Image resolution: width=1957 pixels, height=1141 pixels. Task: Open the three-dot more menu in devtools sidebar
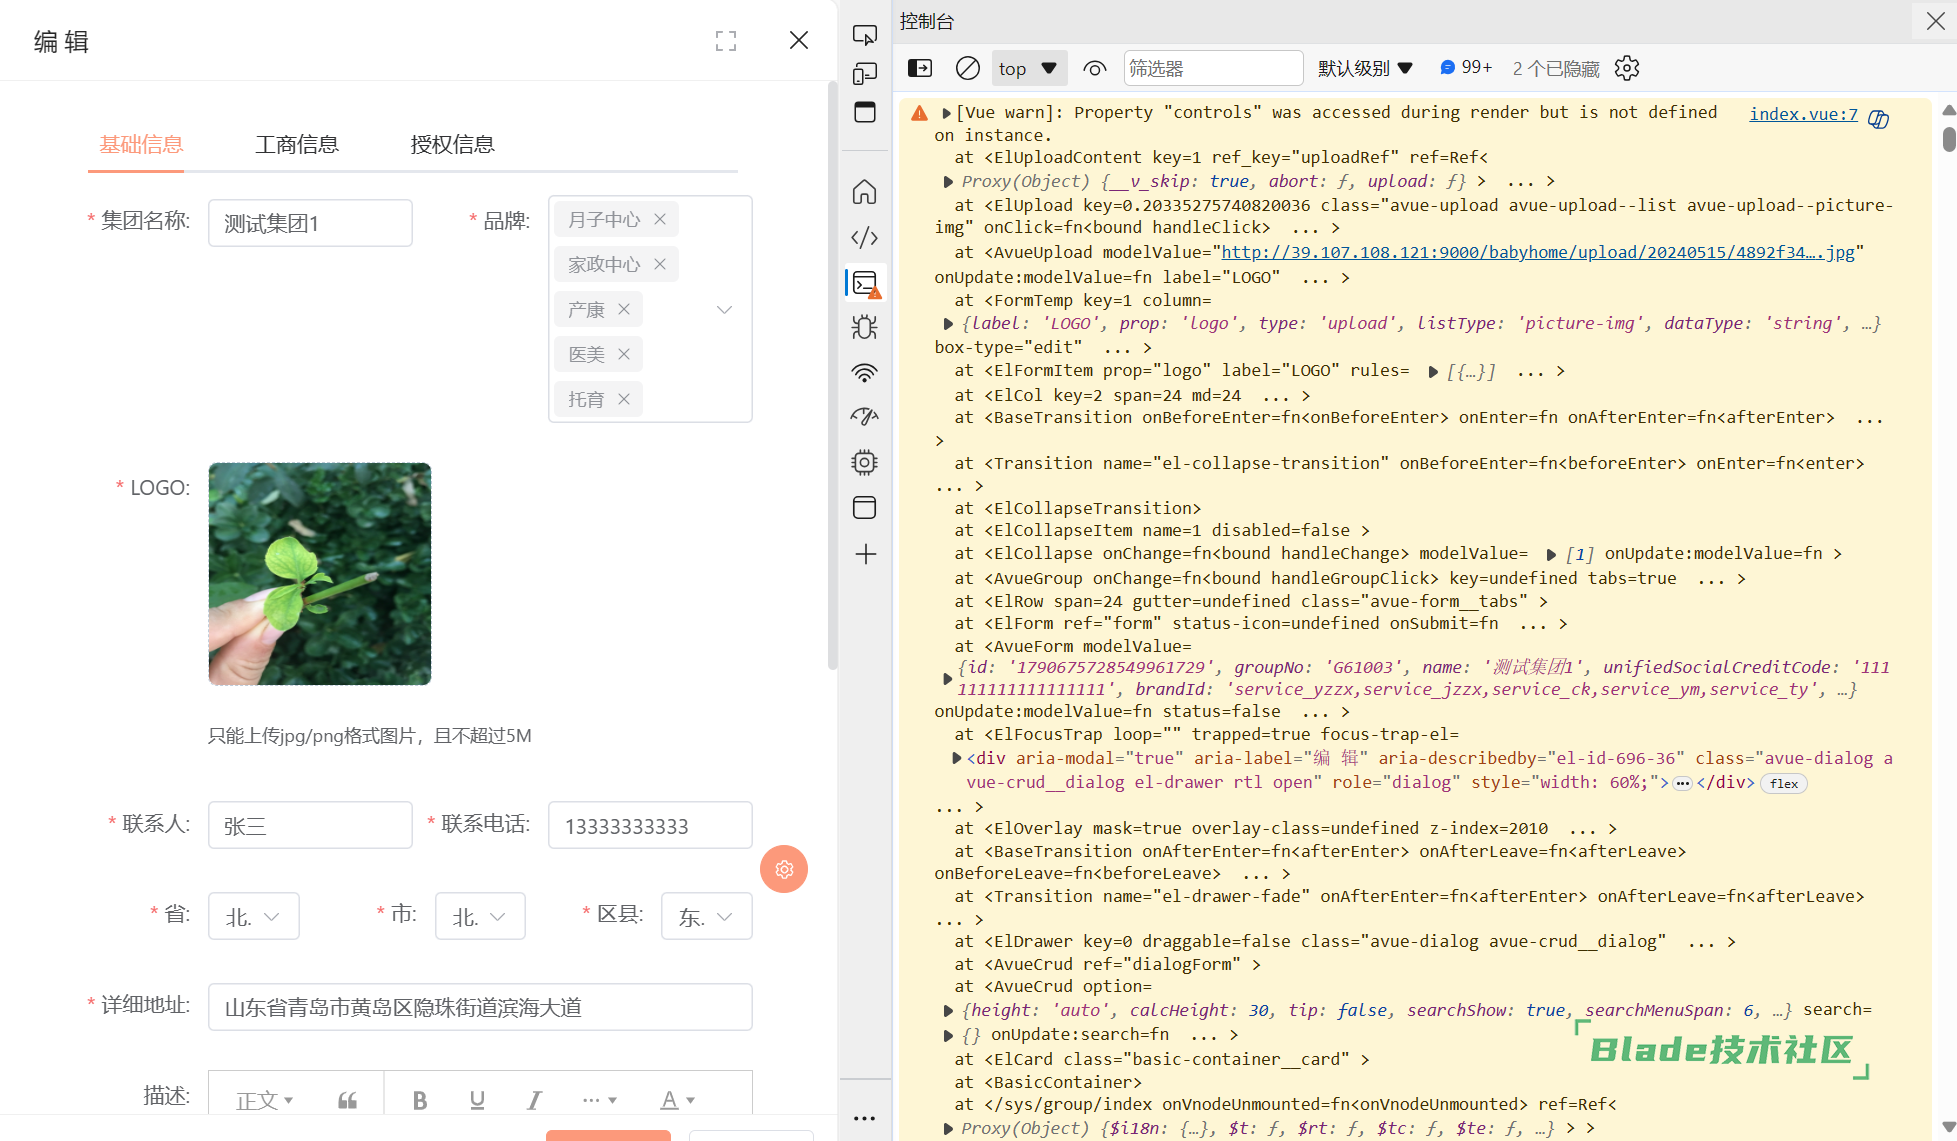point(865,1118)
